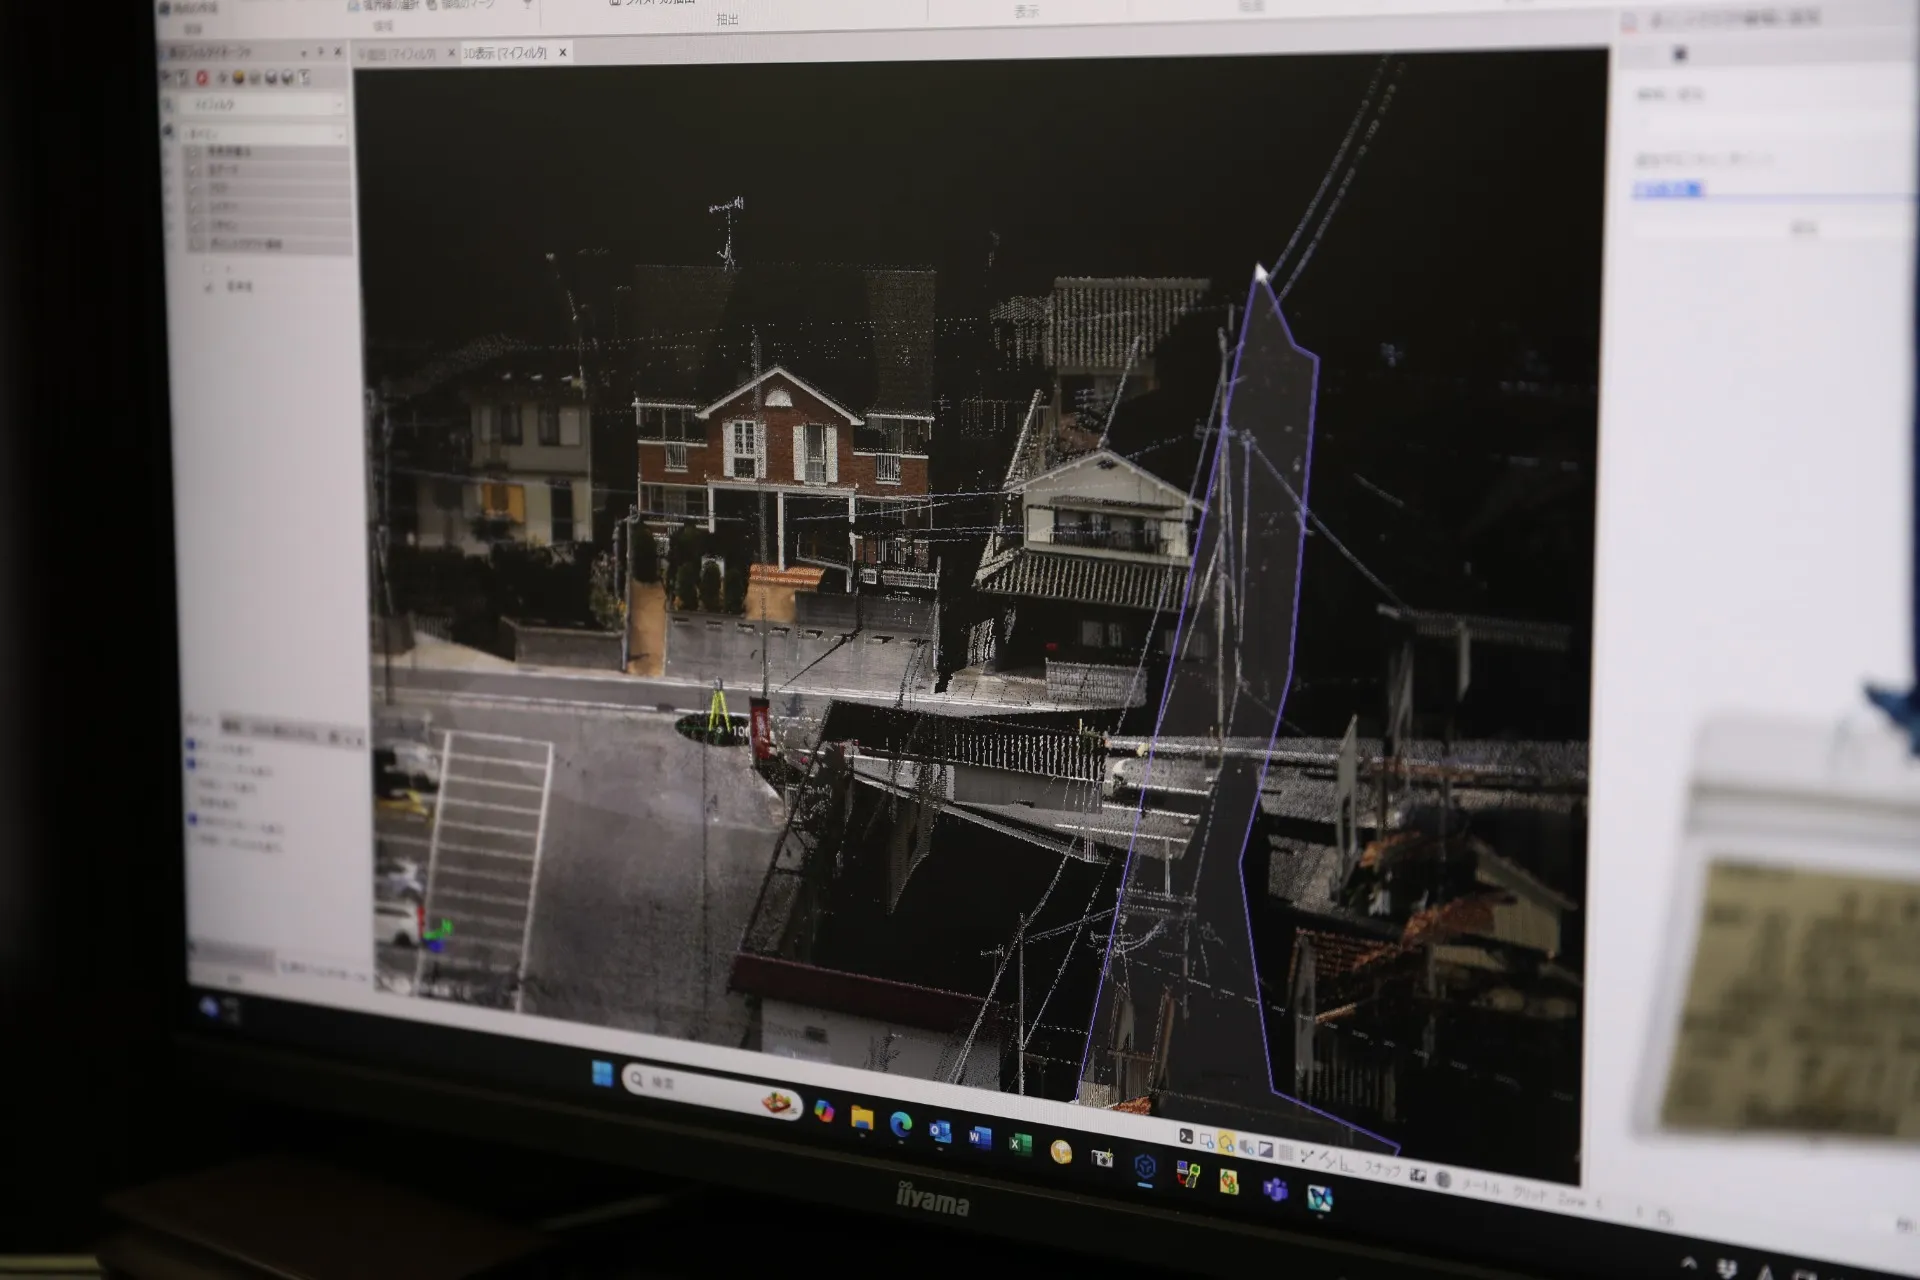Close the 平面図 [マイフィルタ] tab
This screenshot has height=1280, width=1920.
pyautogui.click(x=452, y=53)
